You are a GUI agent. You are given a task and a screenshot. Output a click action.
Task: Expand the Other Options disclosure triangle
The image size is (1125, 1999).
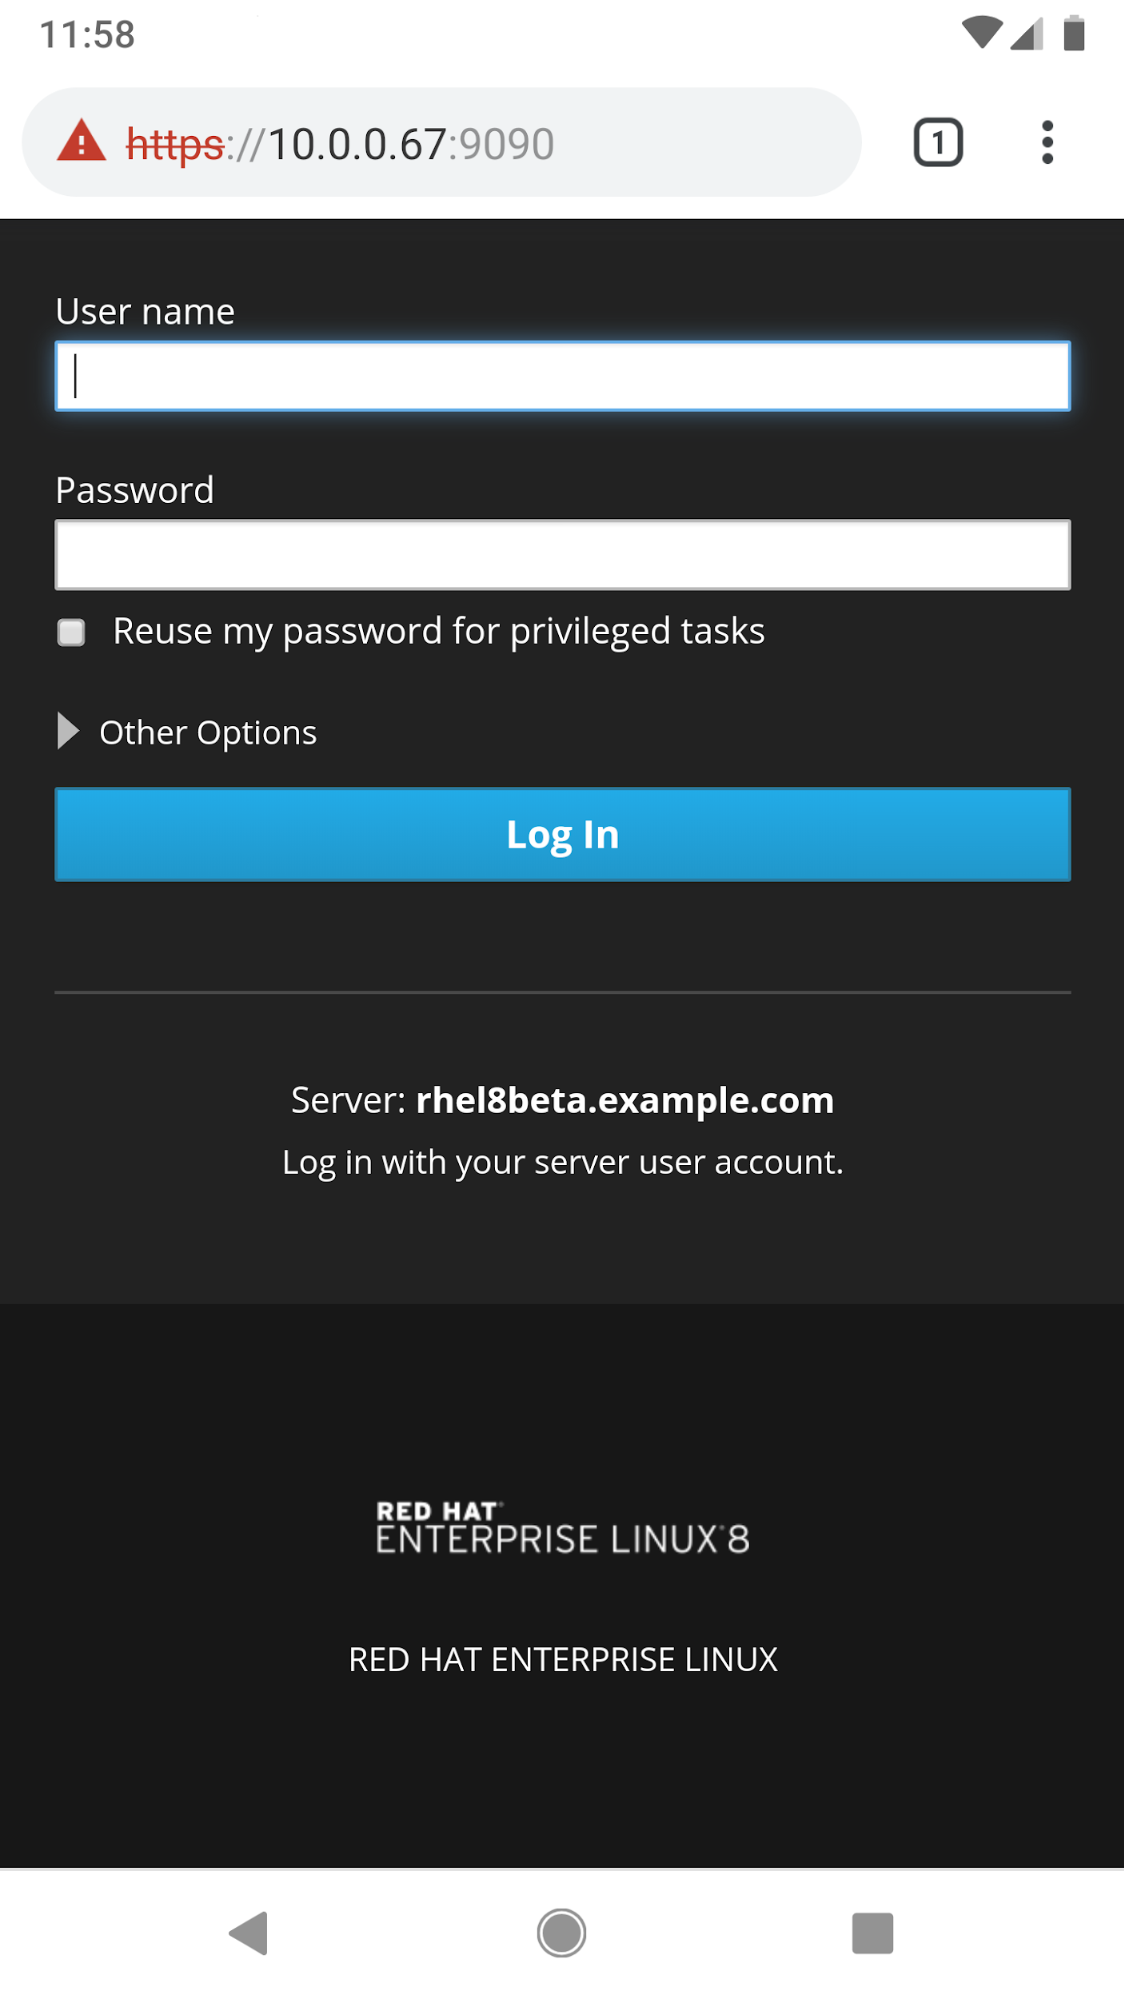68,731
